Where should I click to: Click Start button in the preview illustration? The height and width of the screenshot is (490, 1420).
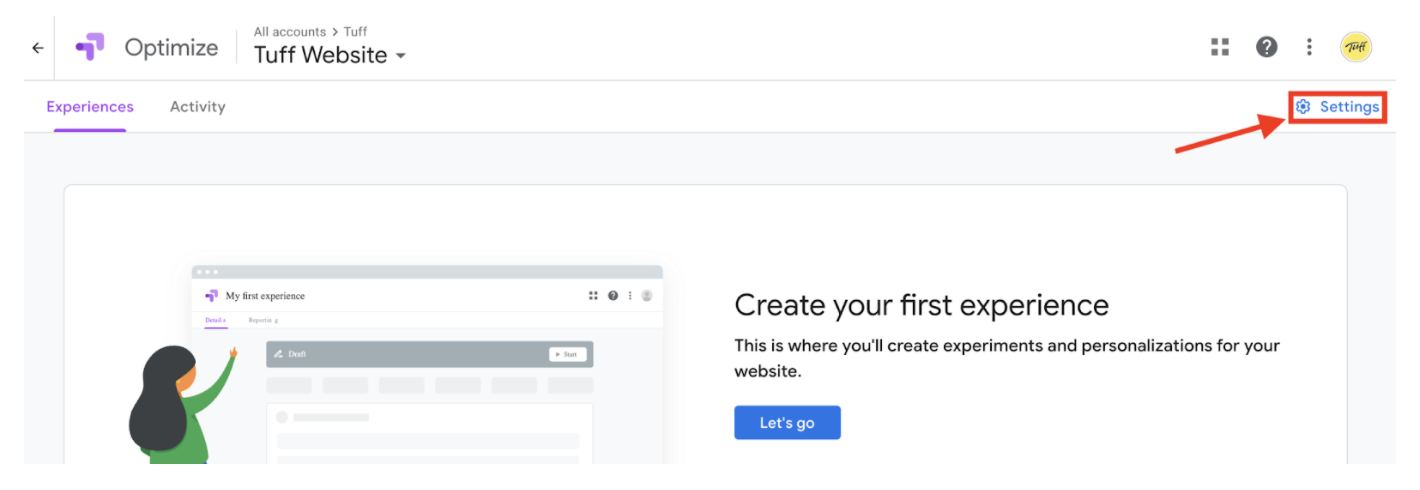point(567,354)
